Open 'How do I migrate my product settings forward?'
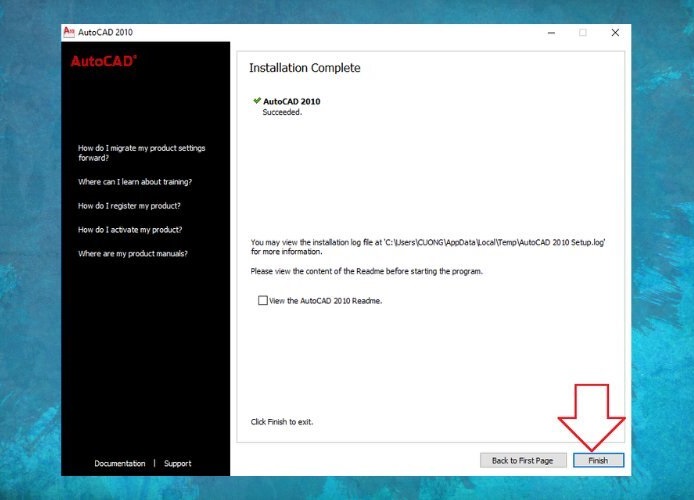Screen dimensions: 694x500 coord(141,152)
